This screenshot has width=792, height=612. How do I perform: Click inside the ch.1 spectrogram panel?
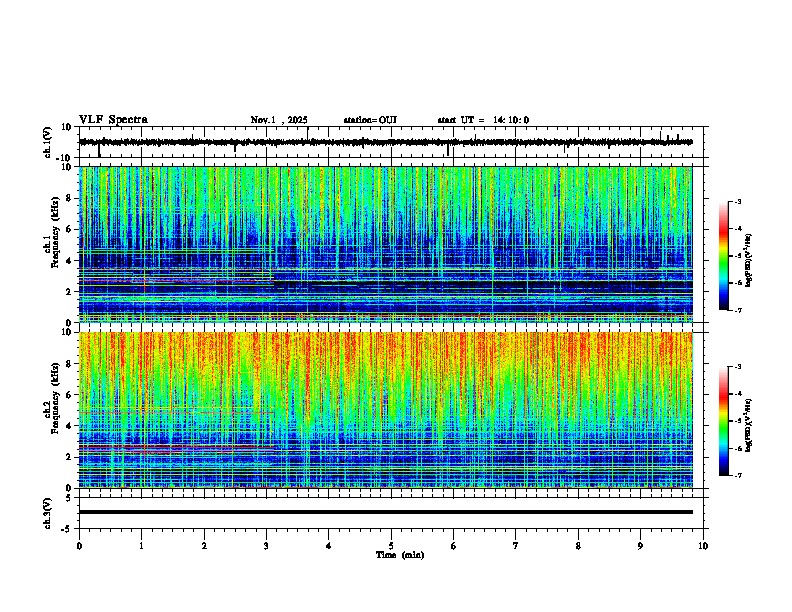point(386,244)
